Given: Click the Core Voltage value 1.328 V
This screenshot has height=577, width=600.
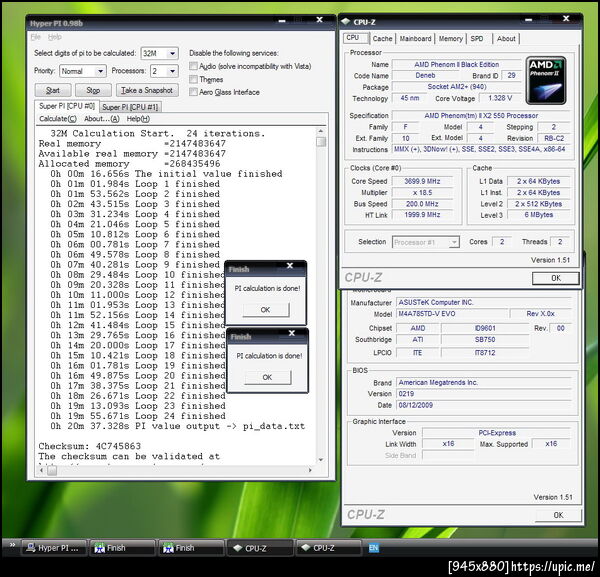Looking at the screenshot, I should click(500, 98).
